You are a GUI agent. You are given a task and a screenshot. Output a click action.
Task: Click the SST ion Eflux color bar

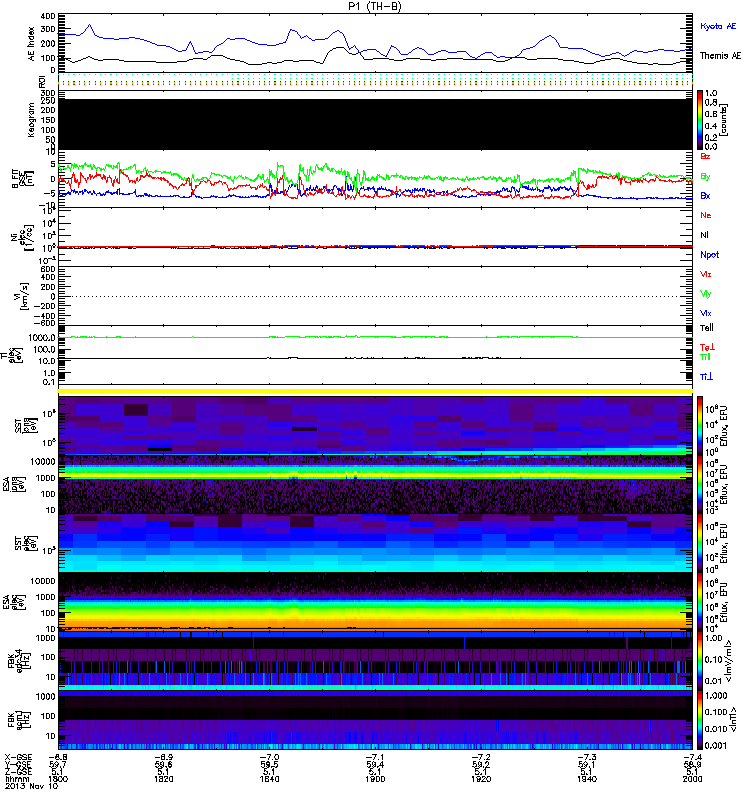tap(700, 426)
